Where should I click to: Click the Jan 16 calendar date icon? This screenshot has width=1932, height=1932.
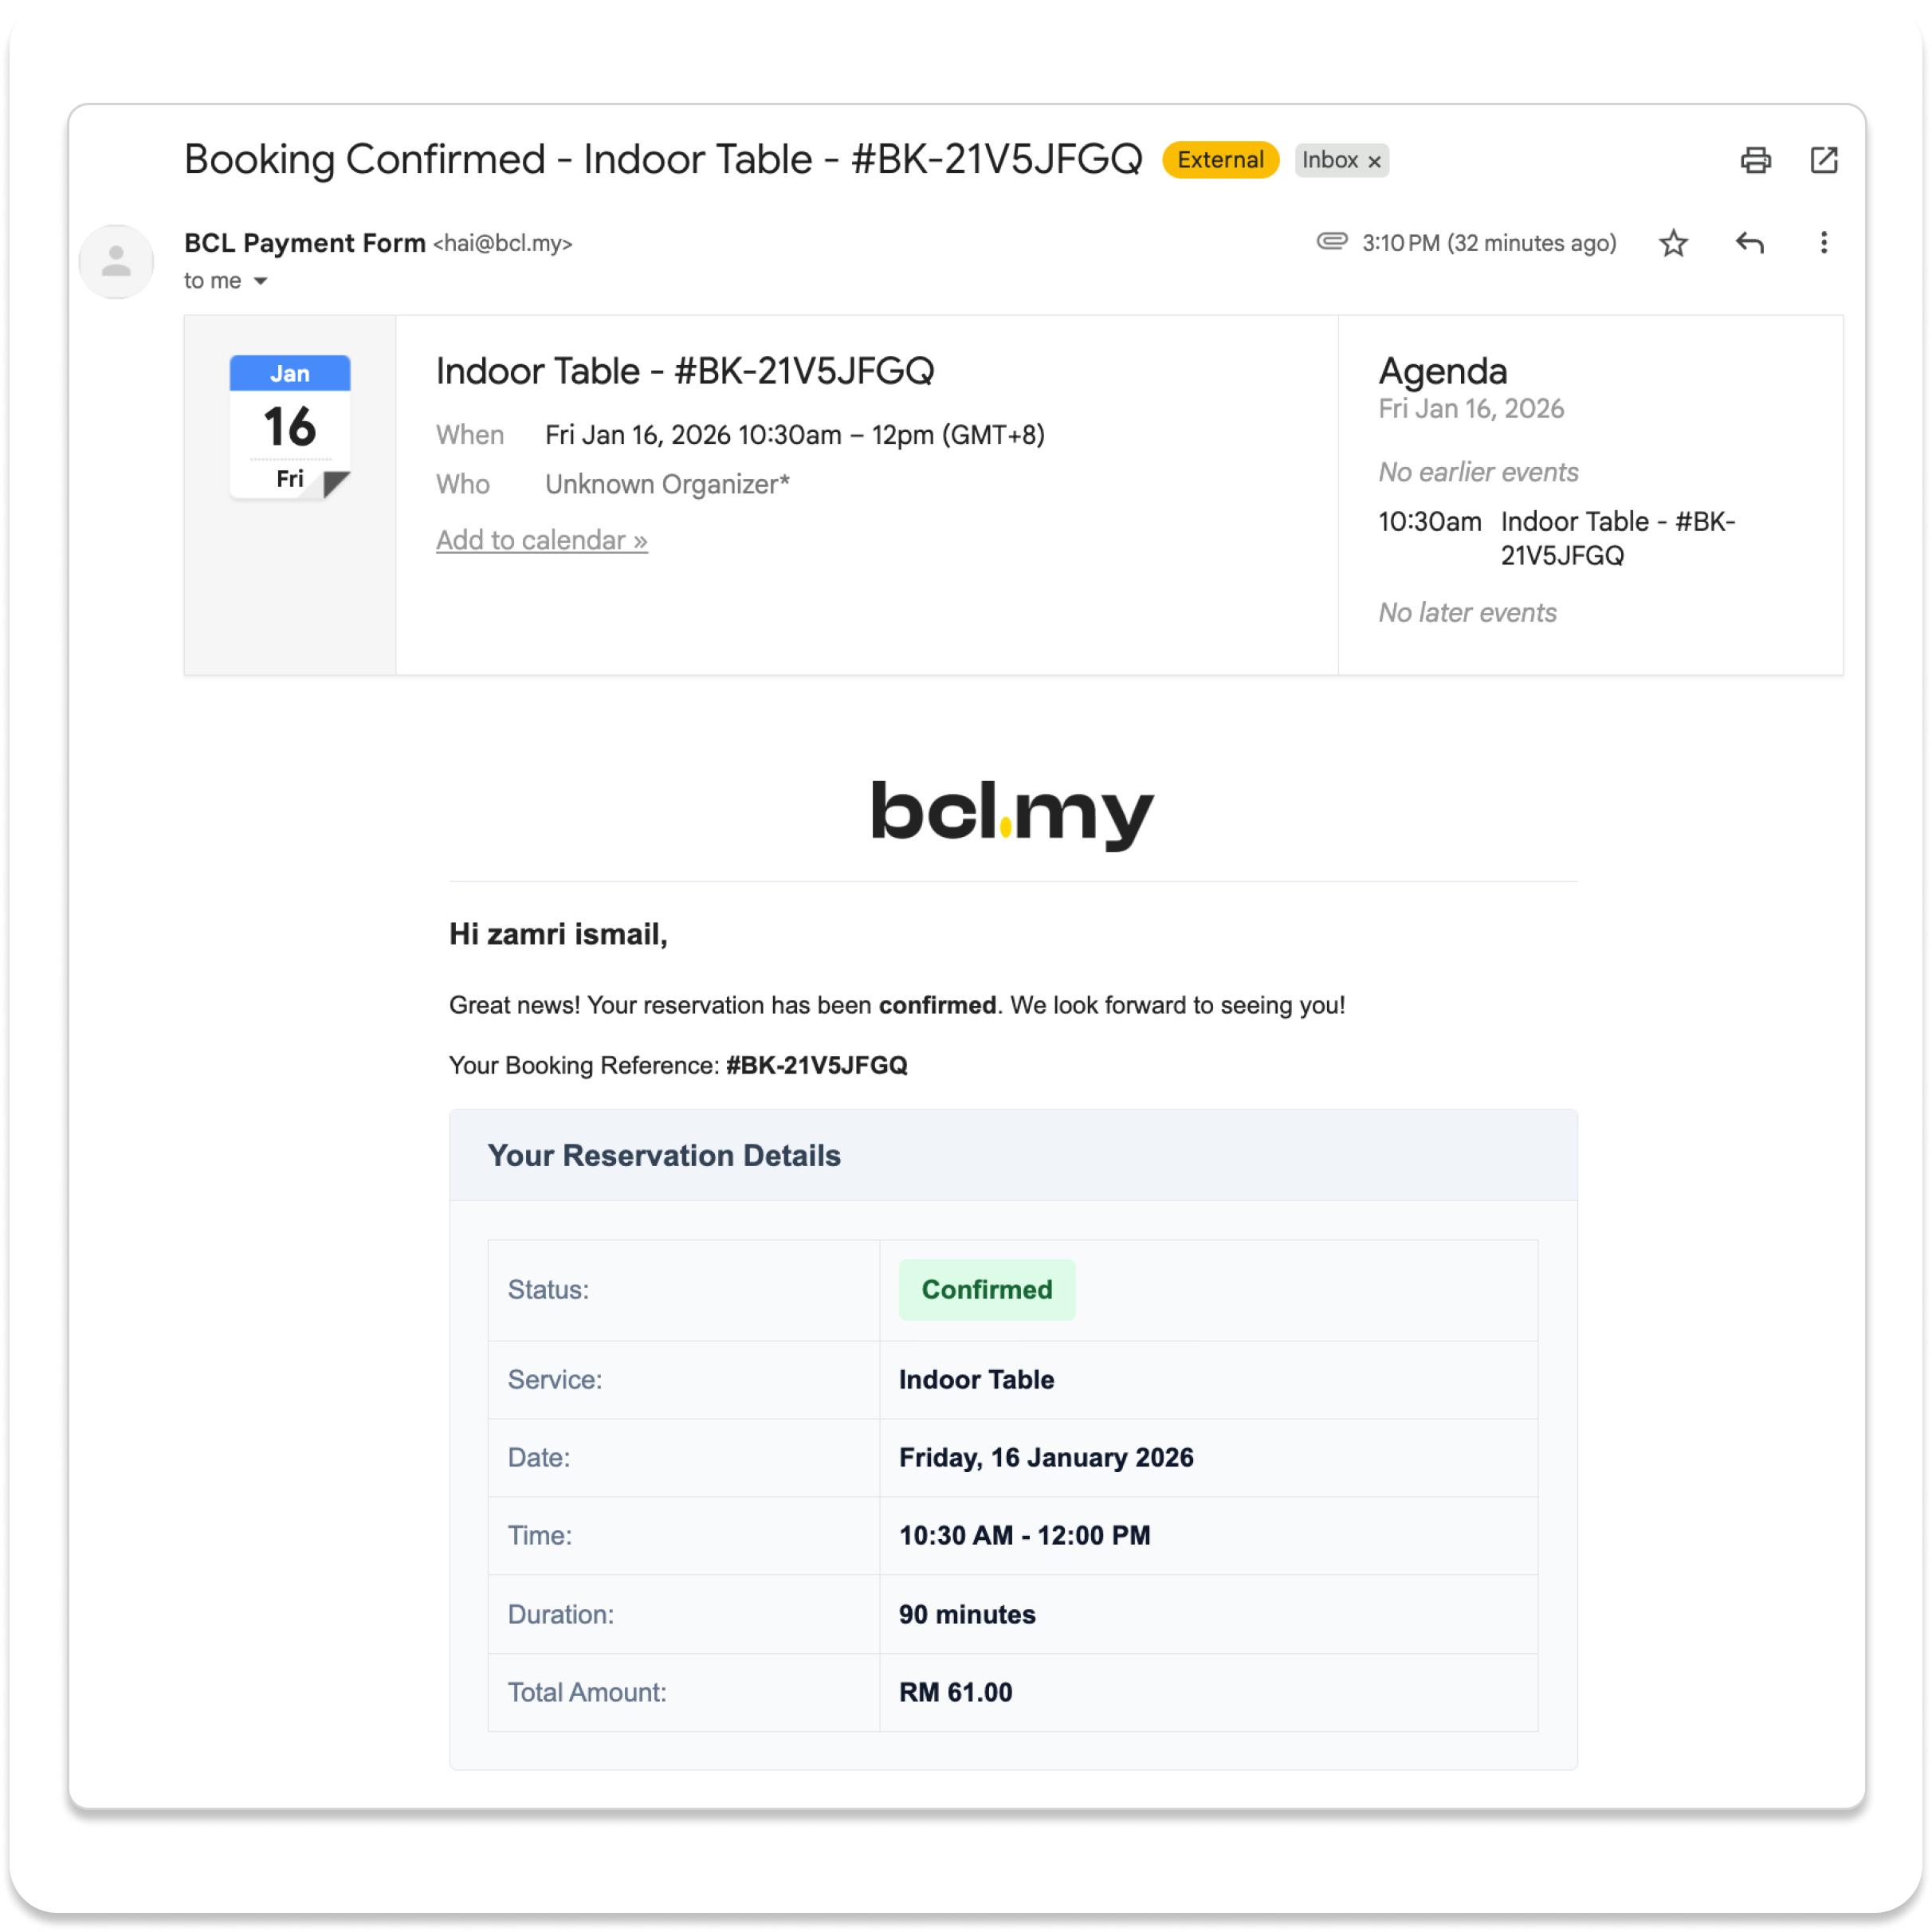coord(290,427)
